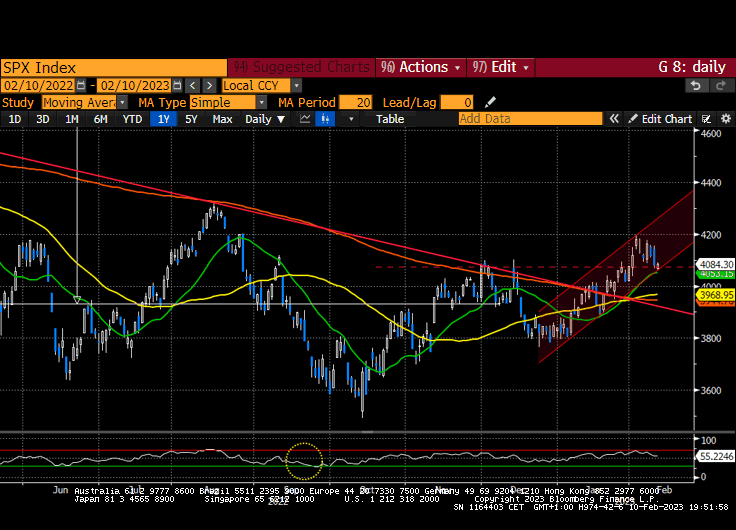Click the RSI value label 55.2246

click(717, 456)
